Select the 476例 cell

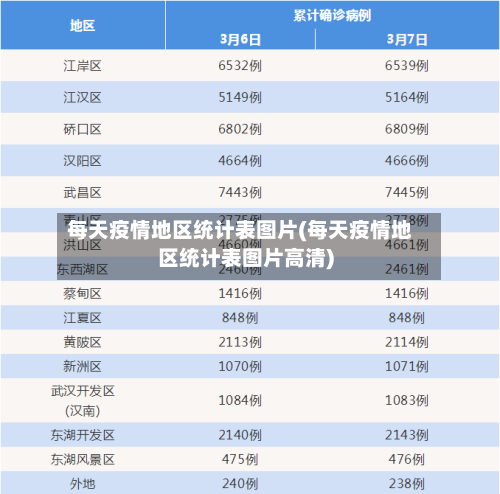click(407, 459)
